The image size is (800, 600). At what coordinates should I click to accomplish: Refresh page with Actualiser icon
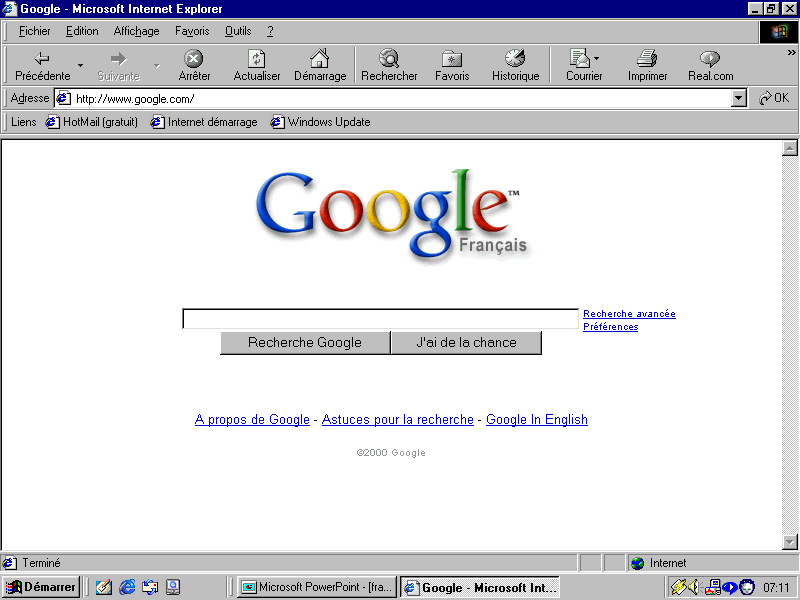tap(257, 59)
